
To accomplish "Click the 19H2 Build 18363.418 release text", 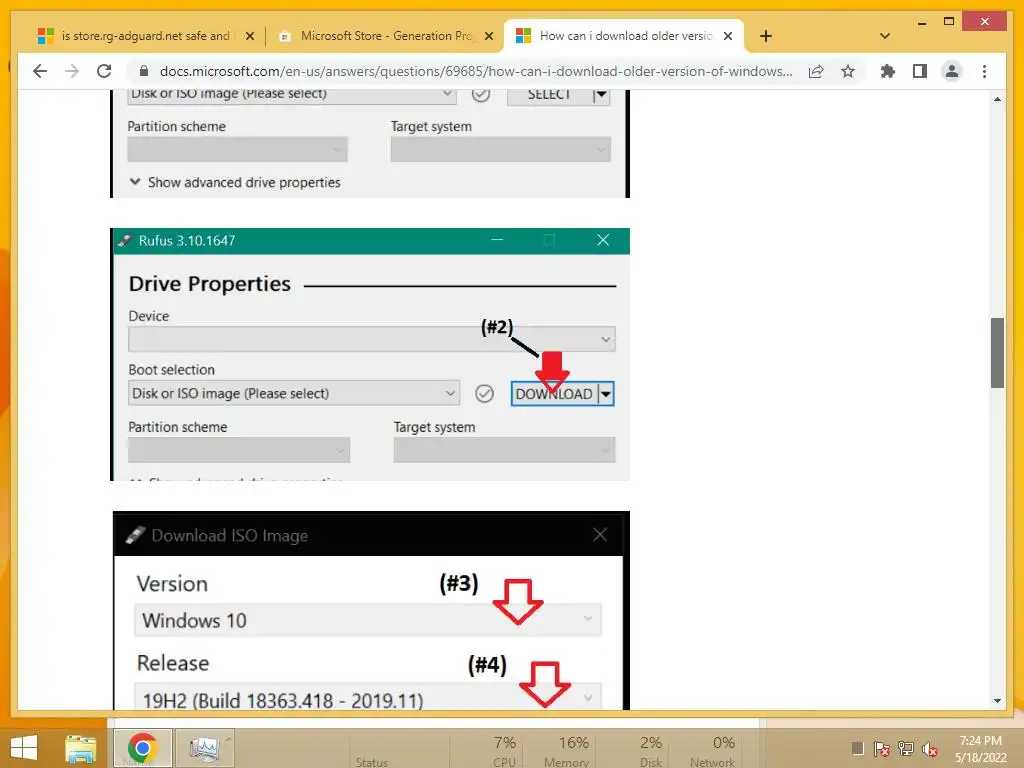I will tap(283, 701).
